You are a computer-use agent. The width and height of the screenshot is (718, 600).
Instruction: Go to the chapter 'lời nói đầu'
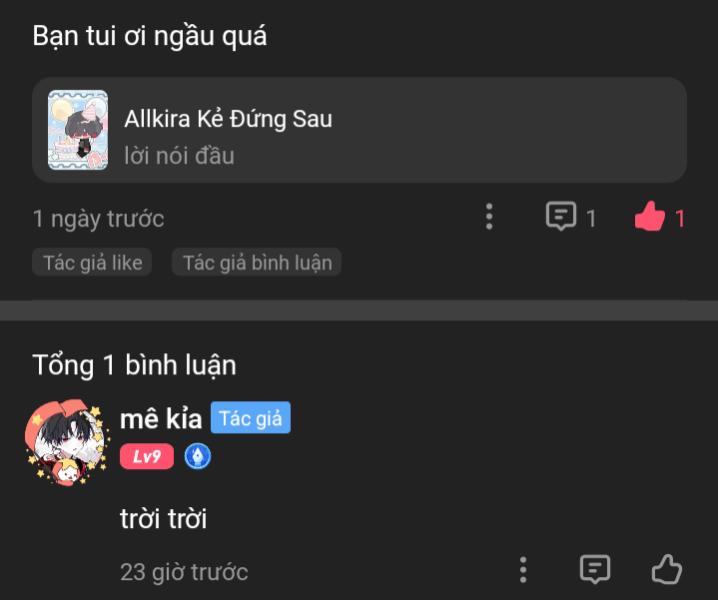[x=179, y=155]
